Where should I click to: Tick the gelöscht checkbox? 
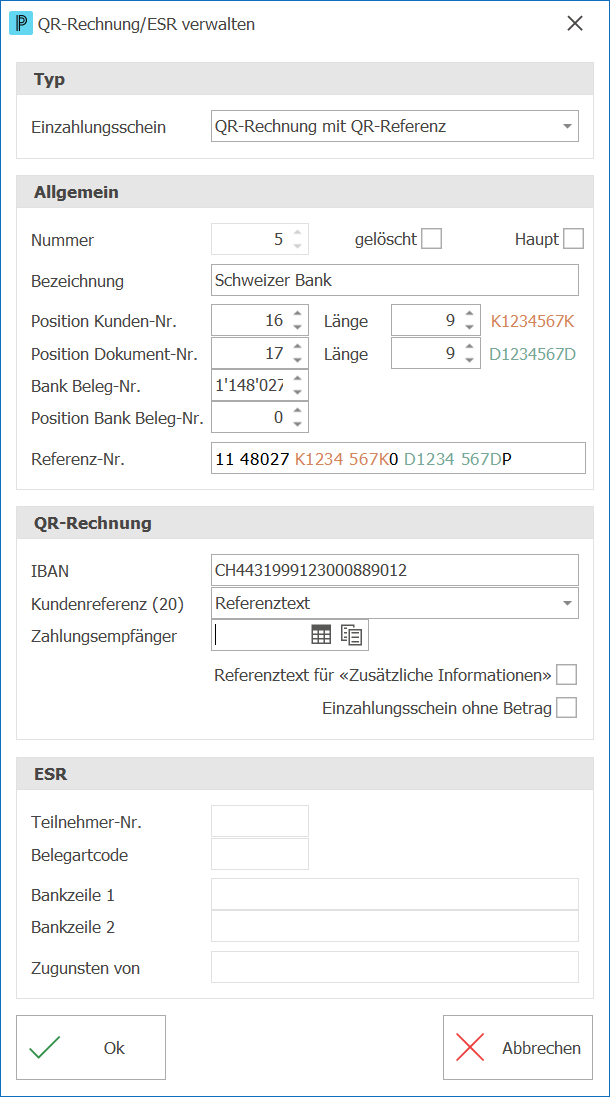tap(432, 240)
